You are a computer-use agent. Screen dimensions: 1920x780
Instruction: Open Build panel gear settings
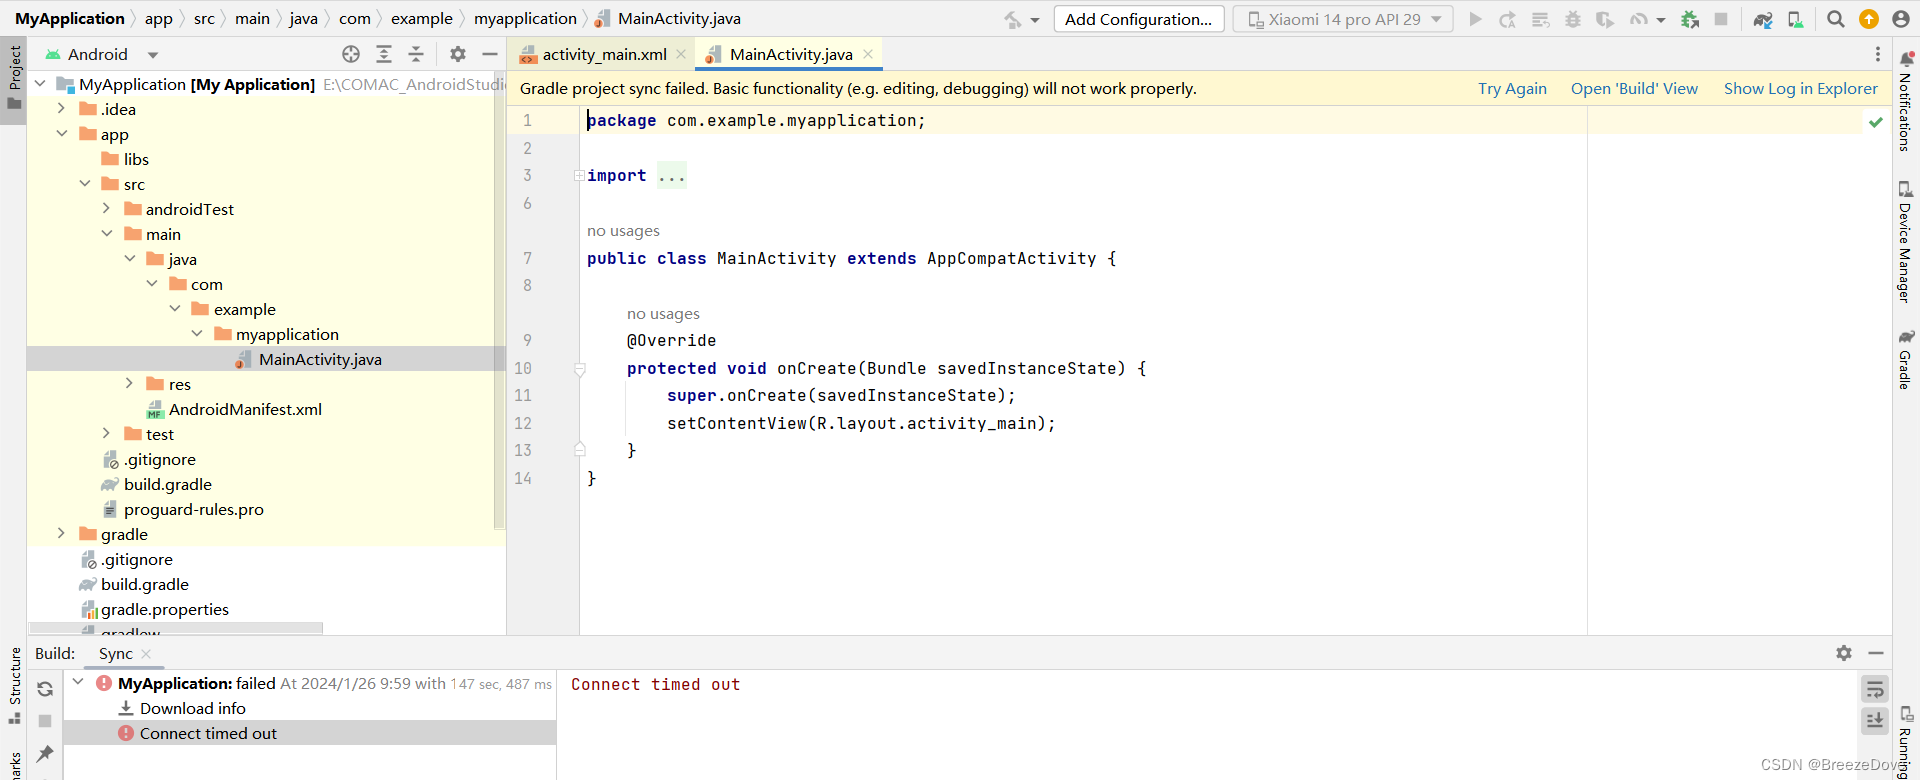coord(1844,653)
